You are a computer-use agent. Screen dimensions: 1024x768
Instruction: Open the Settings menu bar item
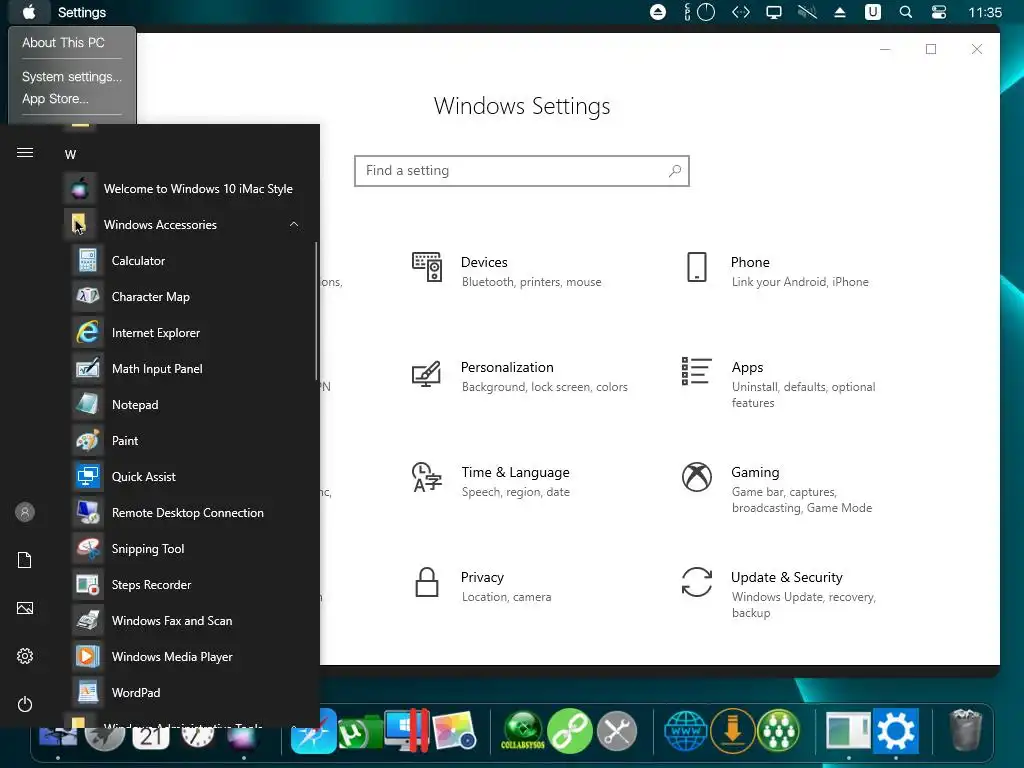(x=82, y=12)
